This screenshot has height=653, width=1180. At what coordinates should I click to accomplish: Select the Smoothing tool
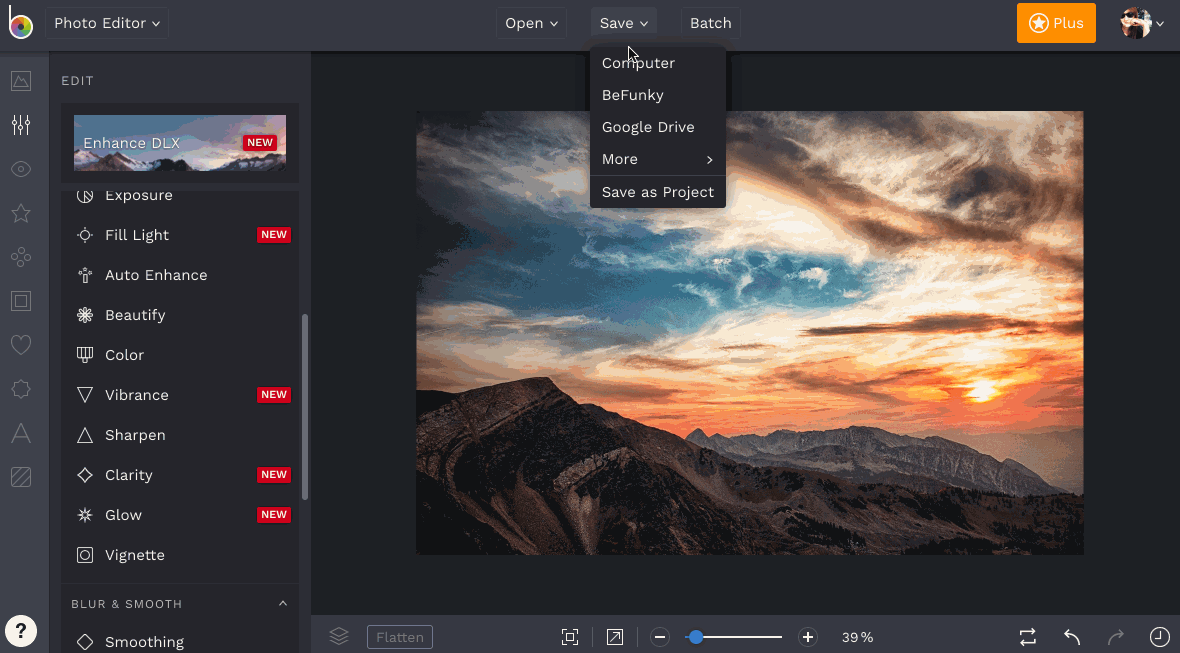(x=180, y=641)
